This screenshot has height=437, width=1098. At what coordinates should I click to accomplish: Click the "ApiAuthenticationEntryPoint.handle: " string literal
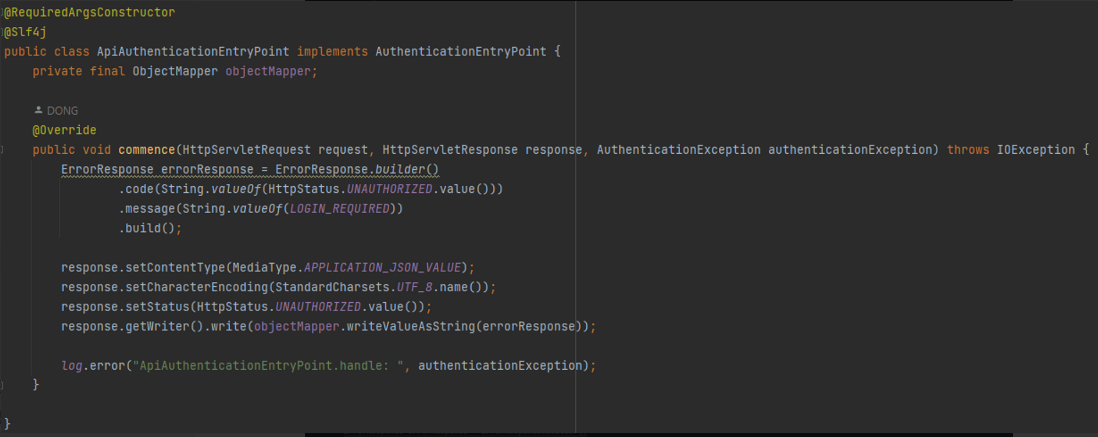click(268, 366)
